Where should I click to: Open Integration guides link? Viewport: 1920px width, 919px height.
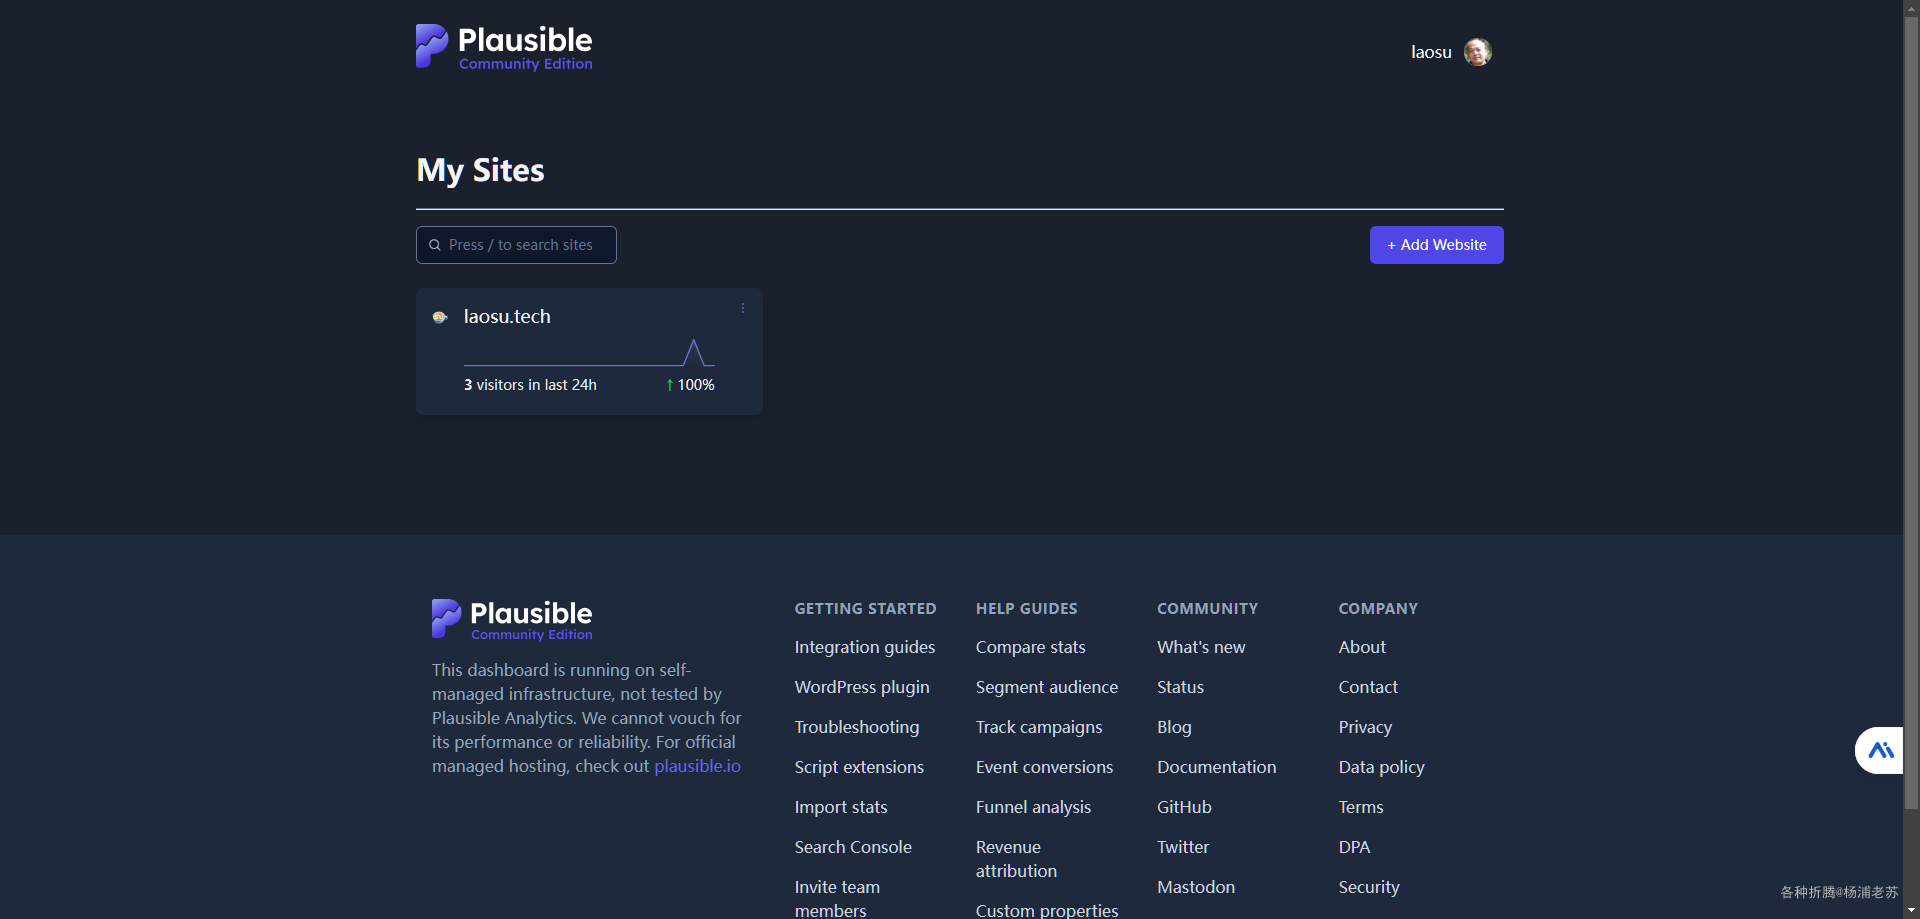(865, 647)
